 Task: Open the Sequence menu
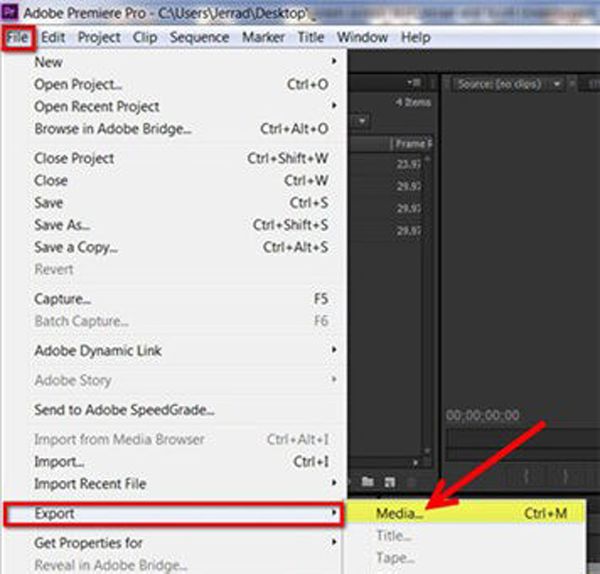pyautogui.click(x=199, y=38)
